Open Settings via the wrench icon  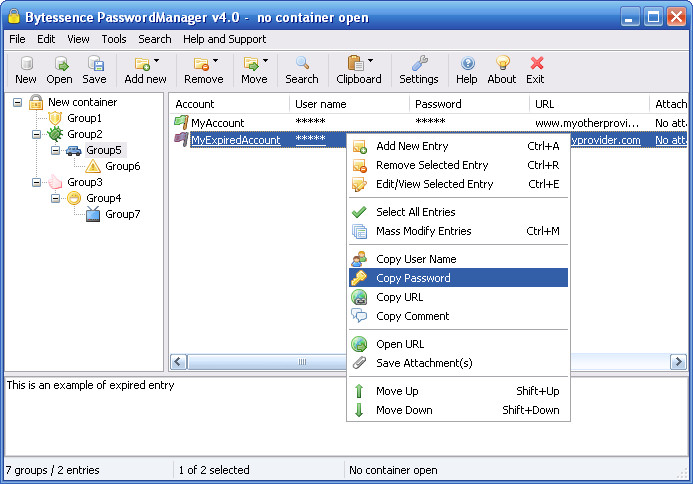pyautogui.click(x=419, y=63)
